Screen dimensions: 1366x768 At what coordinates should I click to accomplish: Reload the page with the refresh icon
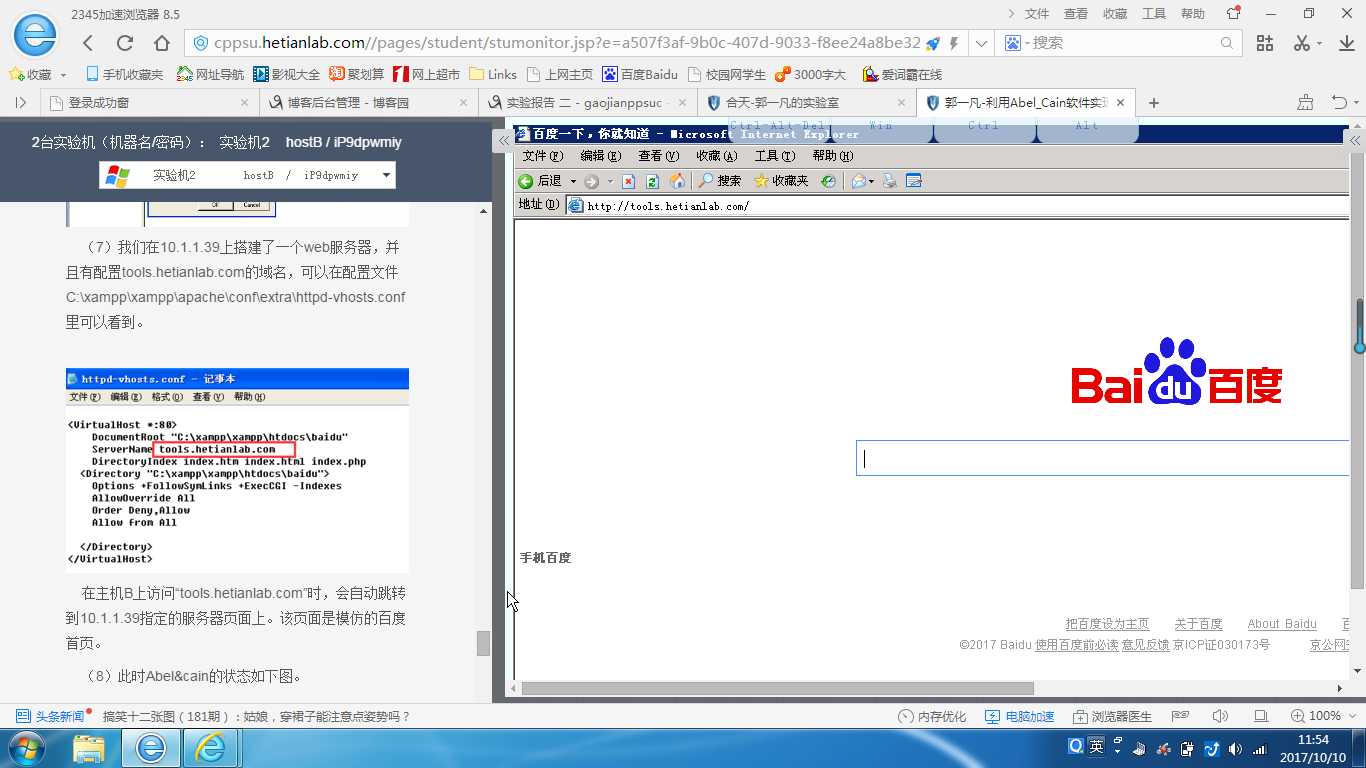125,43
